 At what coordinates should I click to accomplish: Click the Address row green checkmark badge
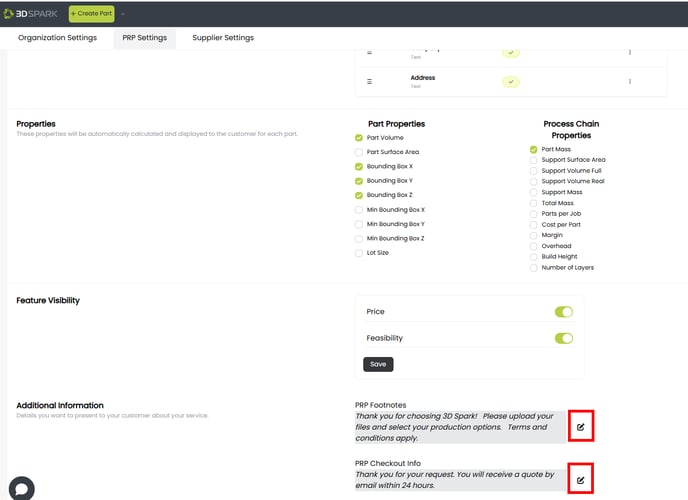(511, 81)
